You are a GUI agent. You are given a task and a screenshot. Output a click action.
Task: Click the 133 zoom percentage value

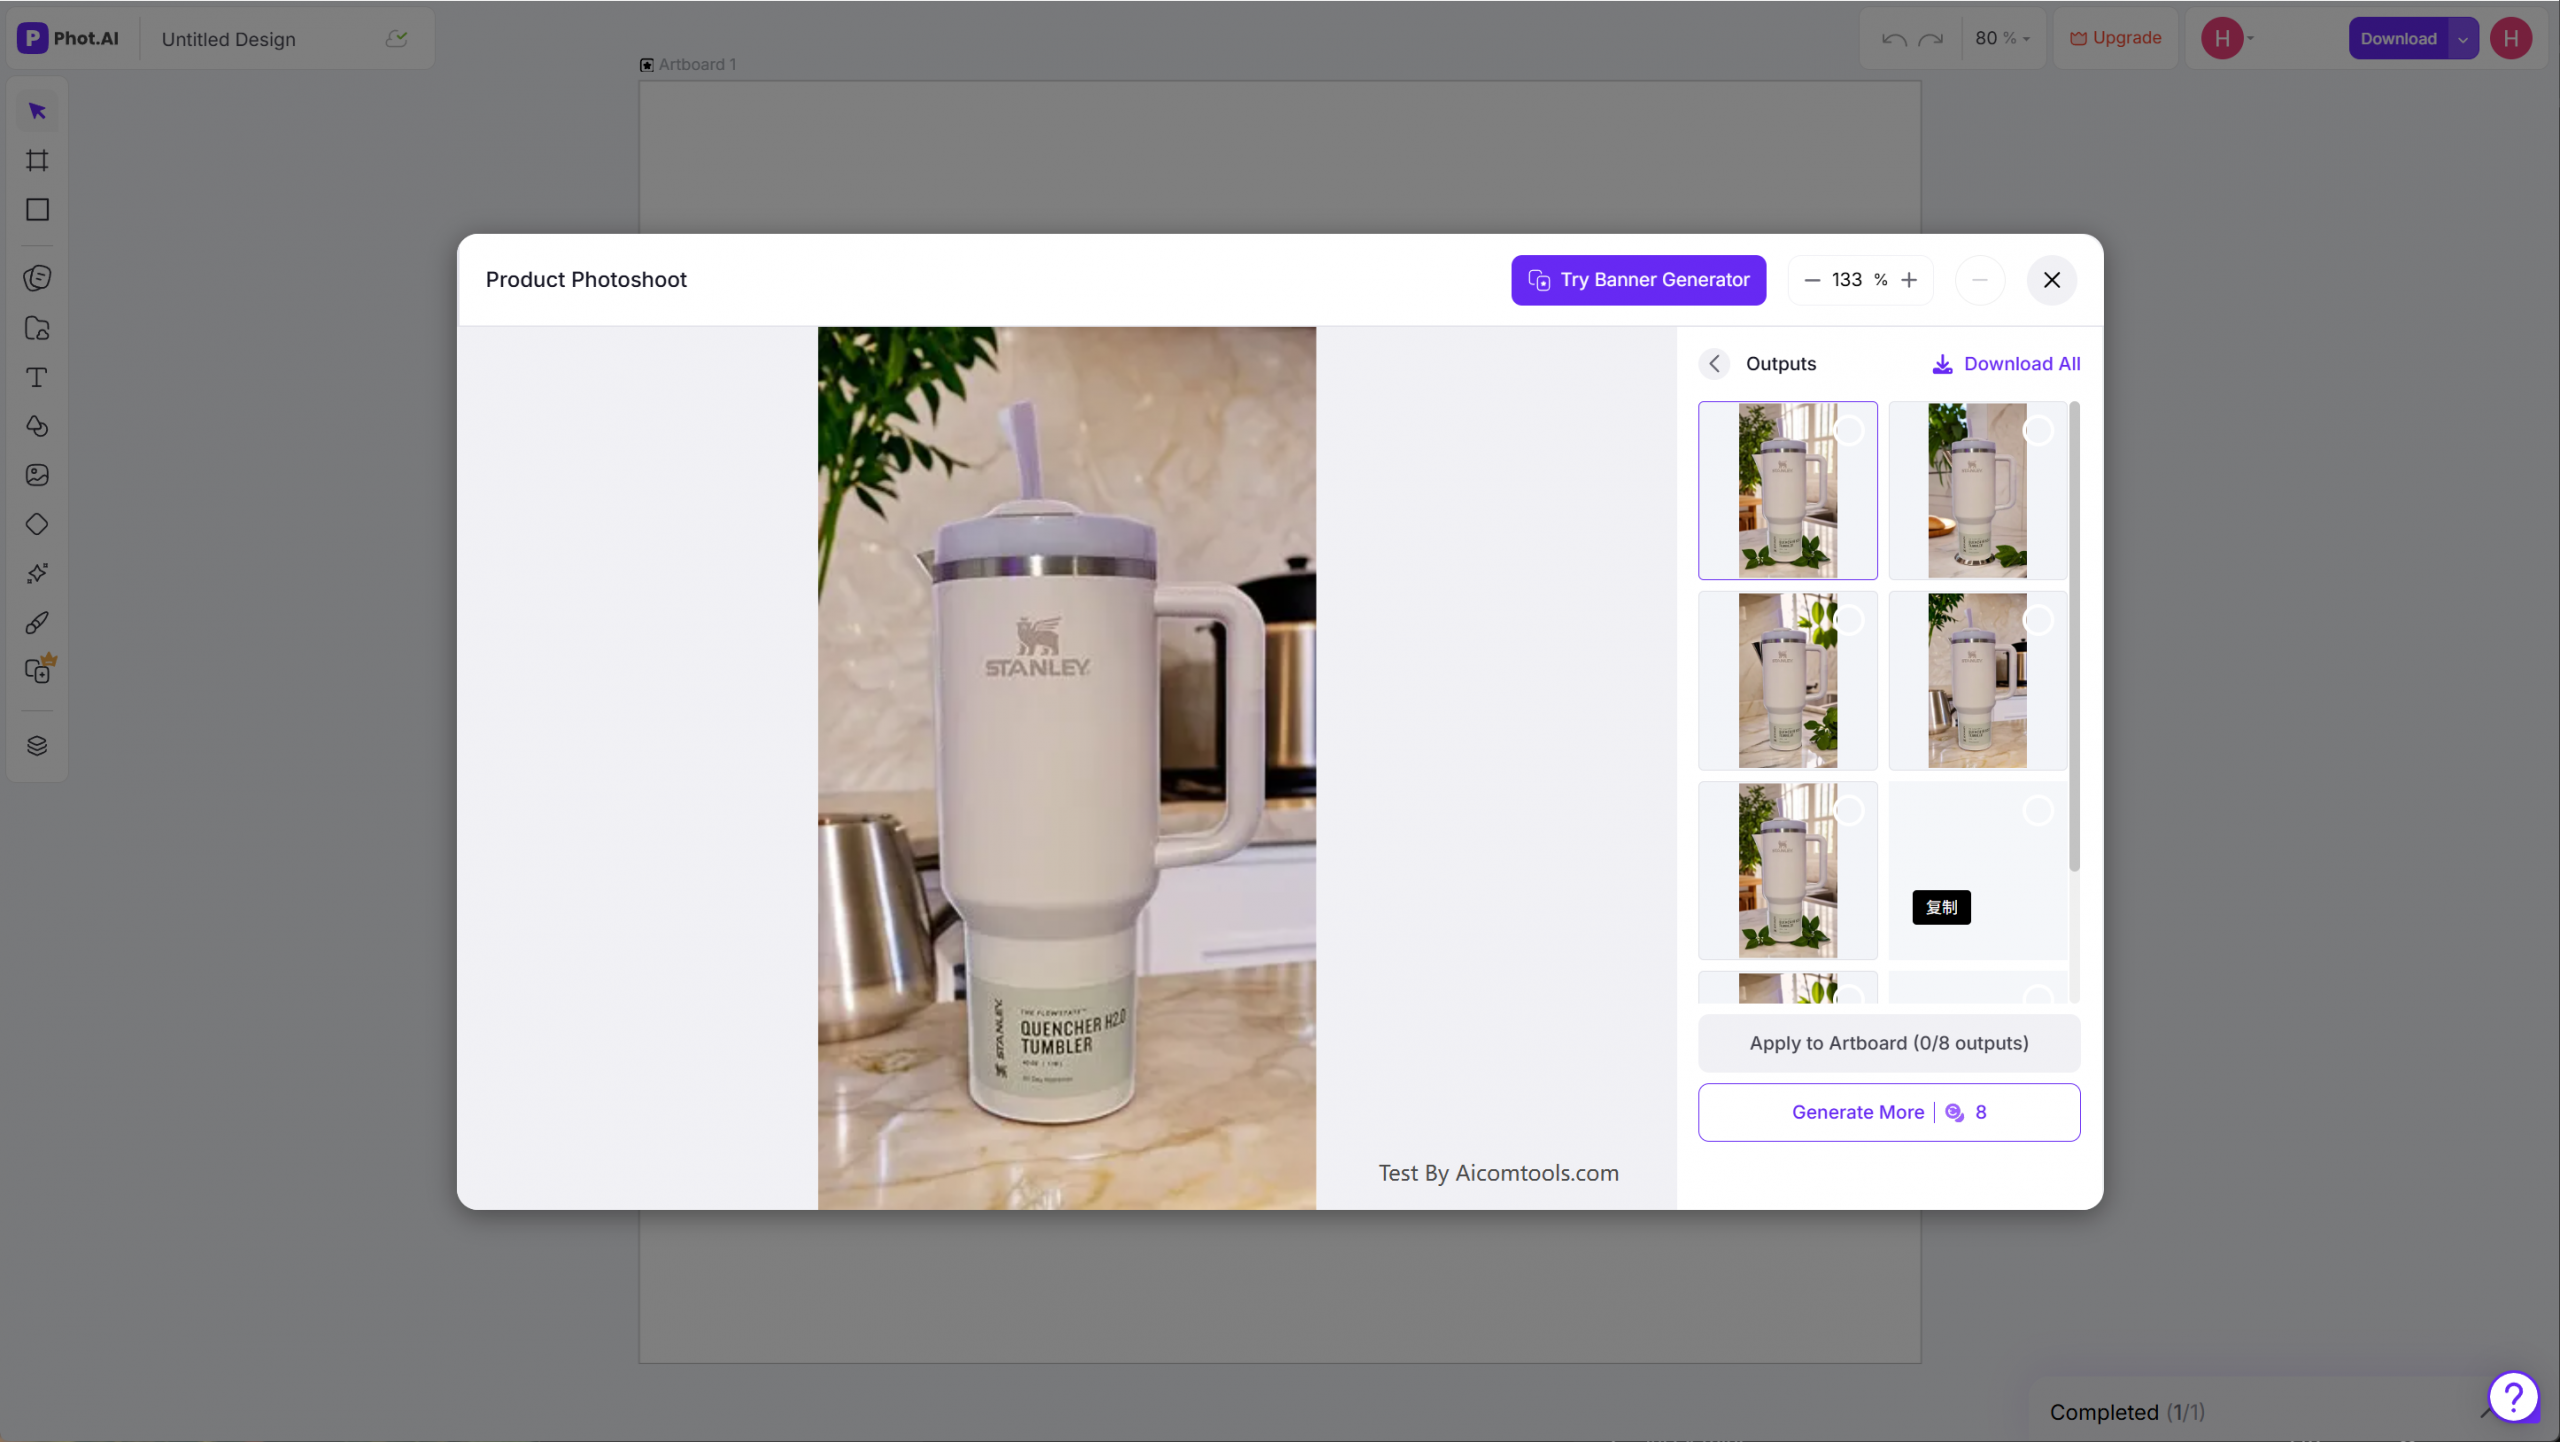pyautogui.click(x=1846, y=280)
